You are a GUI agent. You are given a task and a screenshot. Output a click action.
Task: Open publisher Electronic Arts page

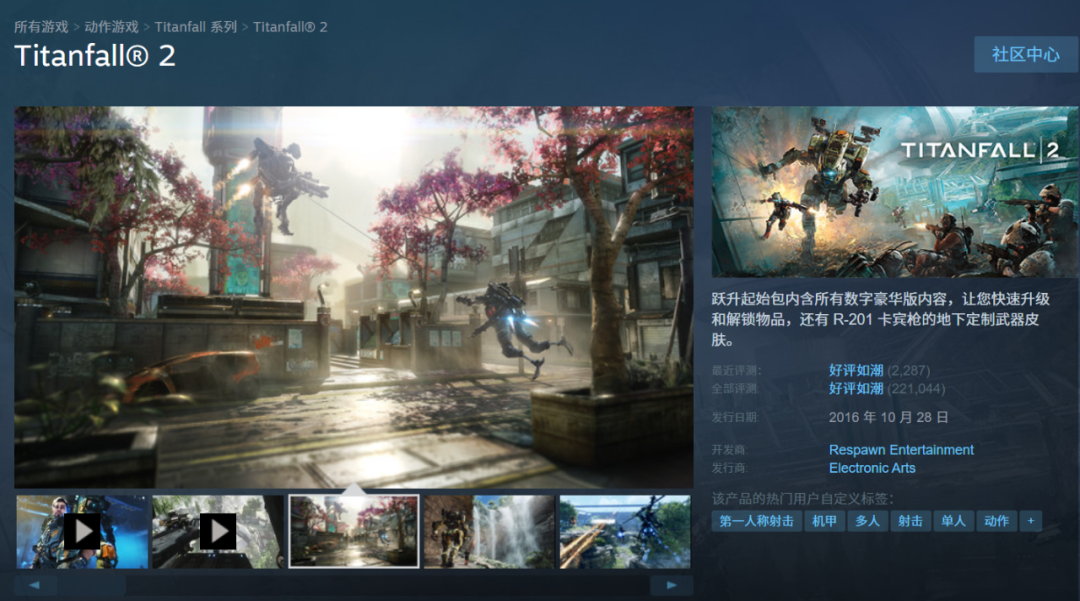coord(872,468)
